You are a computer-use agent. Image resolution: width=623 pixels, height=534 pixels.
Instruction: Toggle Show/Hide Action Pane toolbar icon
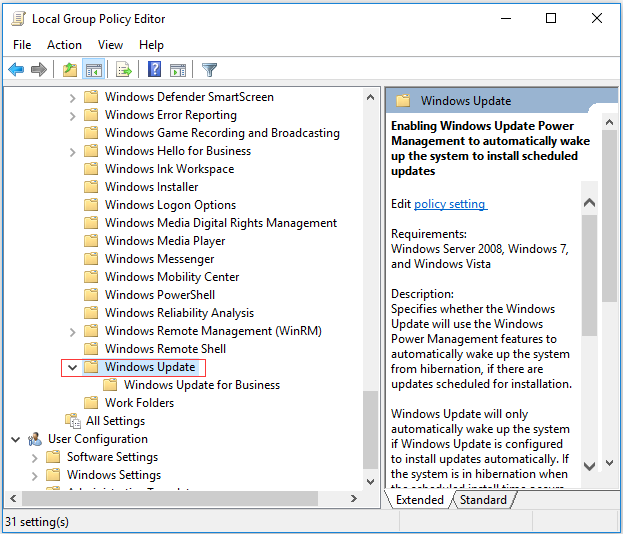(x=178, y=70)
